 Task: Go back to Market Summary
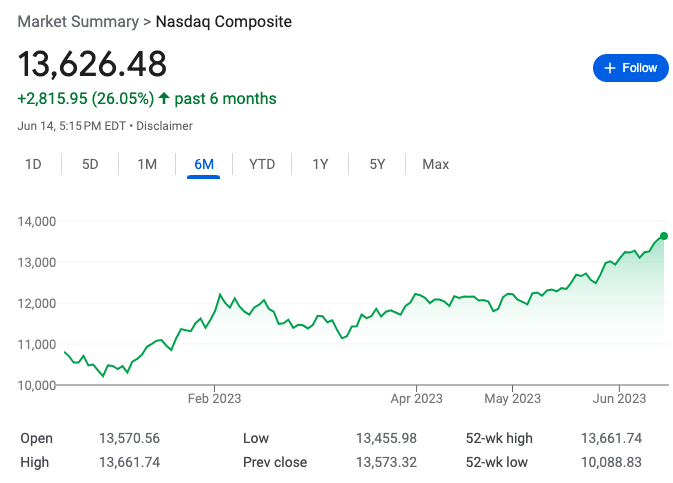click(78, 21)
